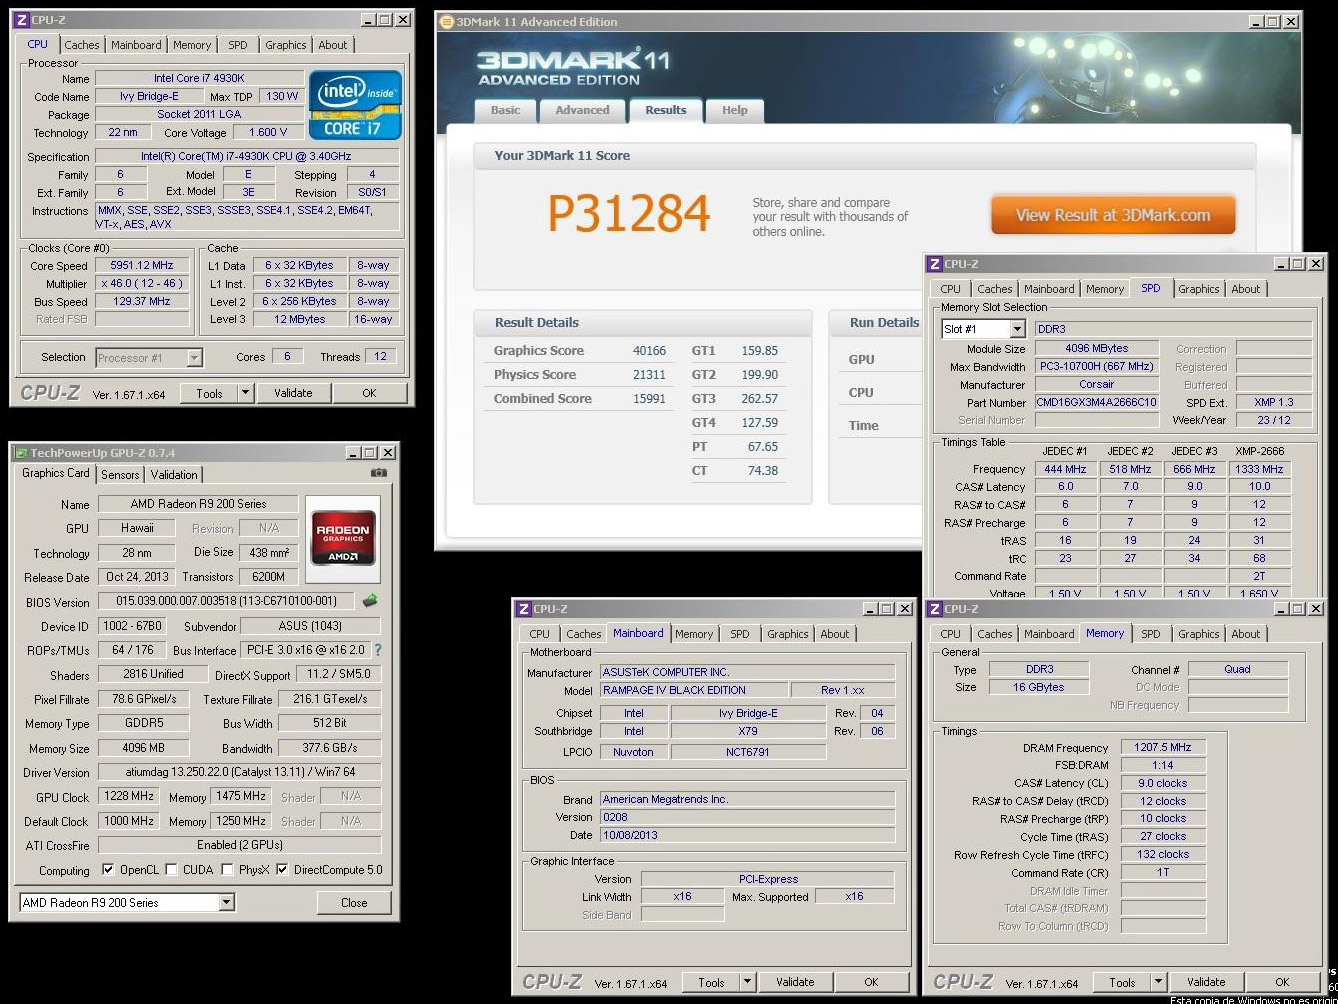
Task: Expand Tools arrow in CPU-Z Memory window
Action: (1159, 982)
